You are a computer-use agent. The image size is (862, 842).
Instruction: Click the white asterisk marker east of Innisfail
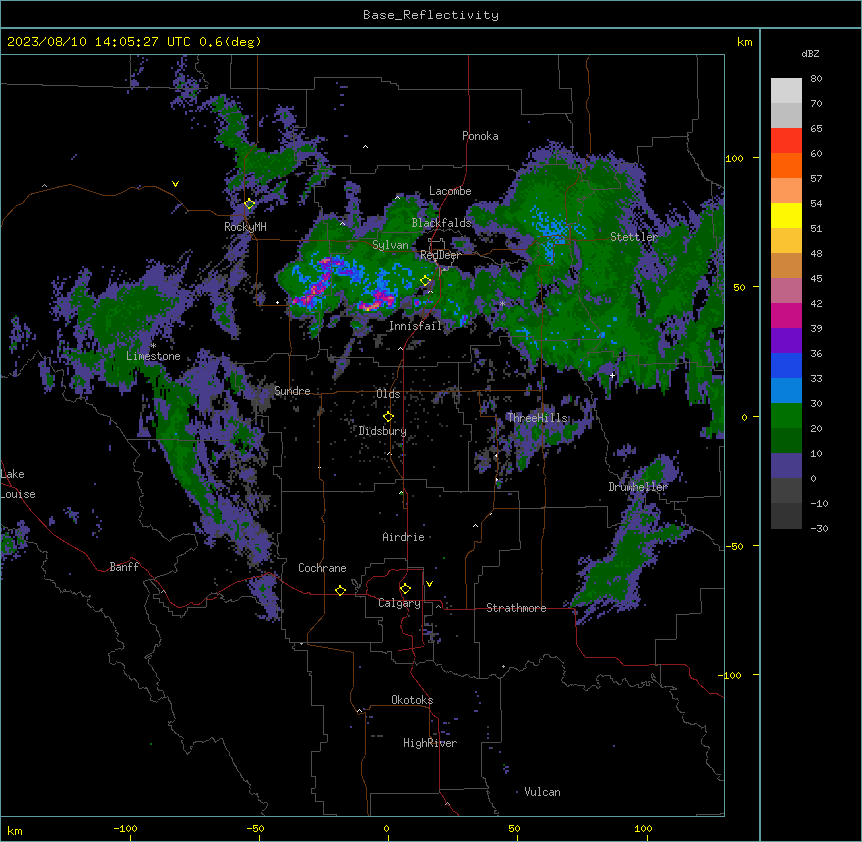[x=502, y=303]
